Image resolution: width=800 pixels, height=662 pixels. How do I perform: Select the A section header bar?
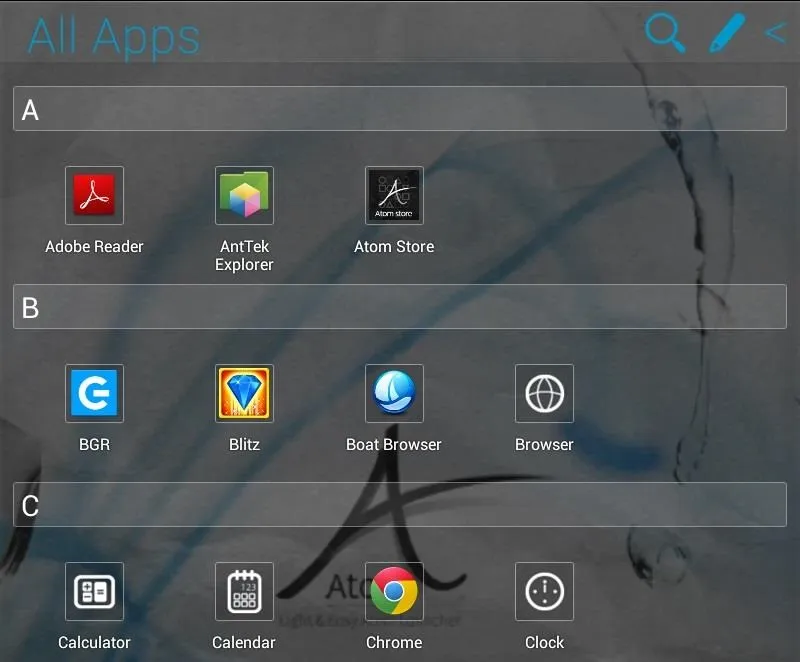click(x=400, y=109)
